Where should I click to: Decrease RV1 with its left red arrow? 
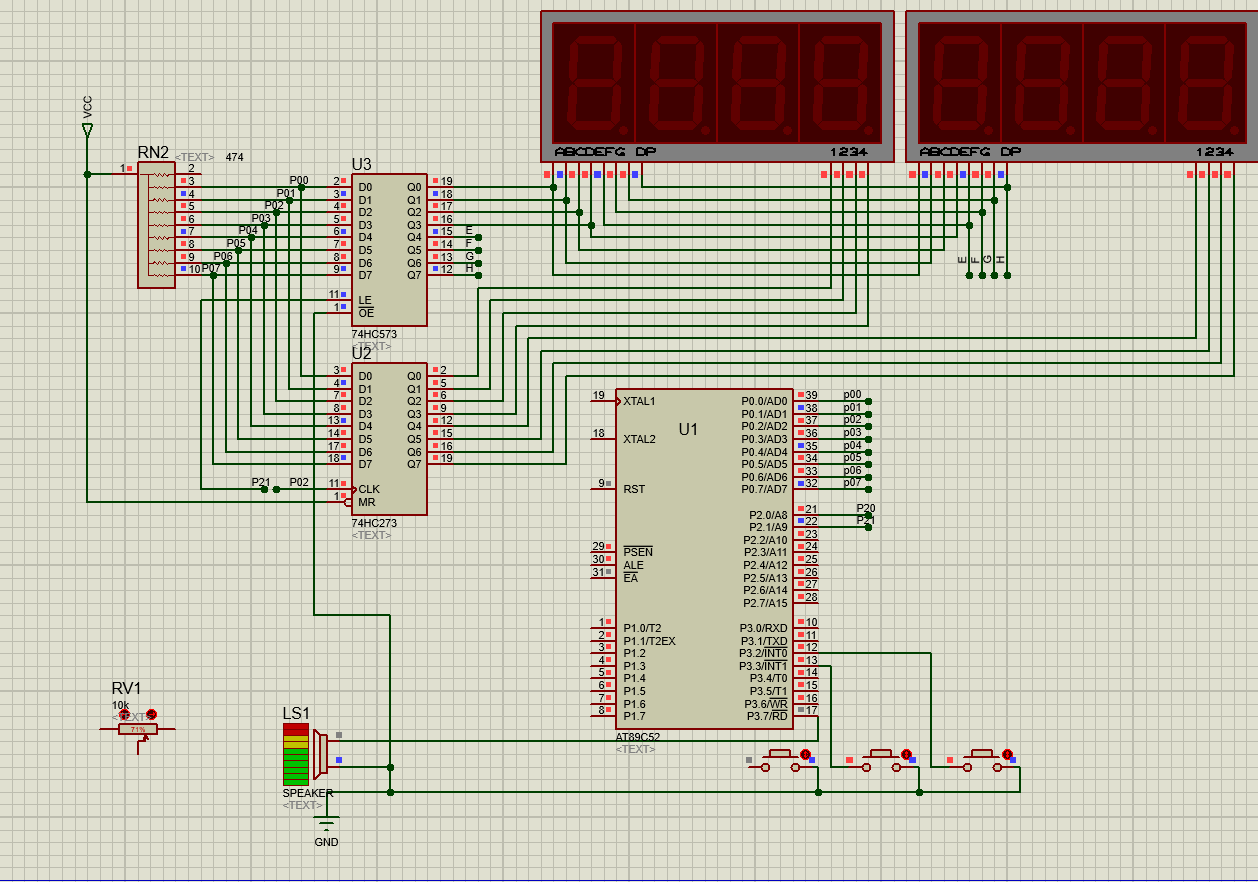(124, 715)
